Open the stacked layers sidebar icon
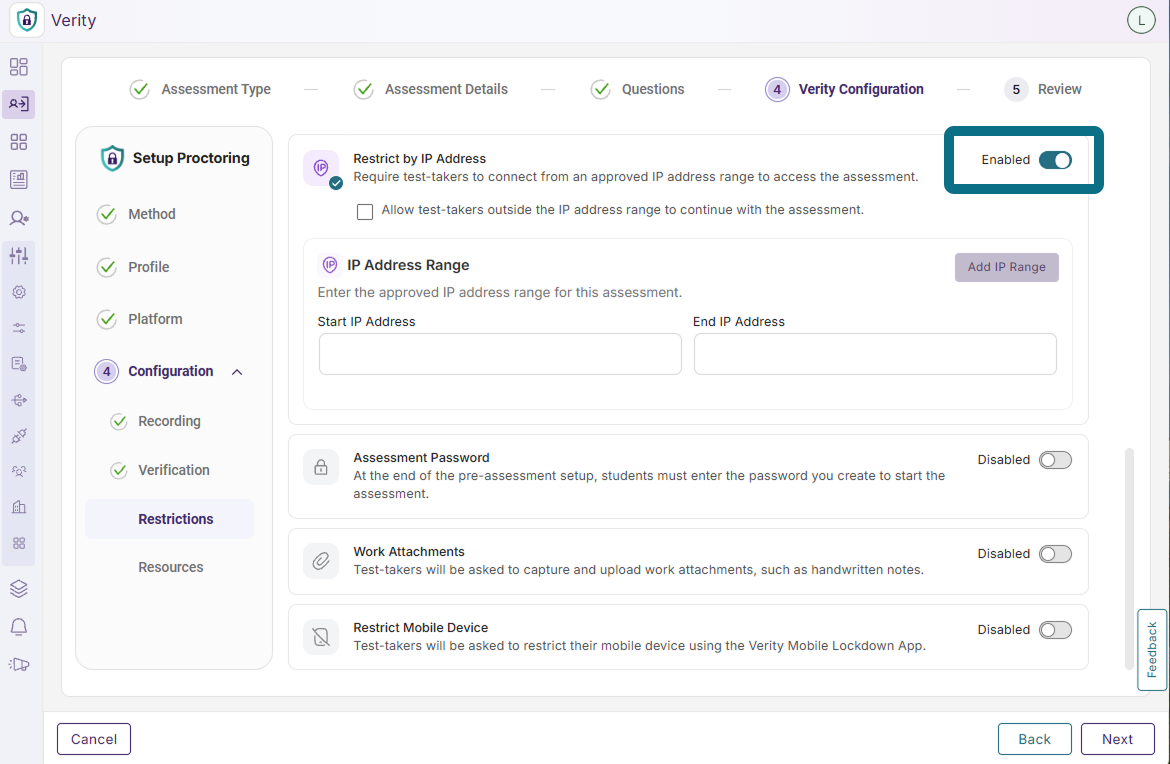Image resolution: width=1170 pixels, height=764 pixels. tap(19, 589)
